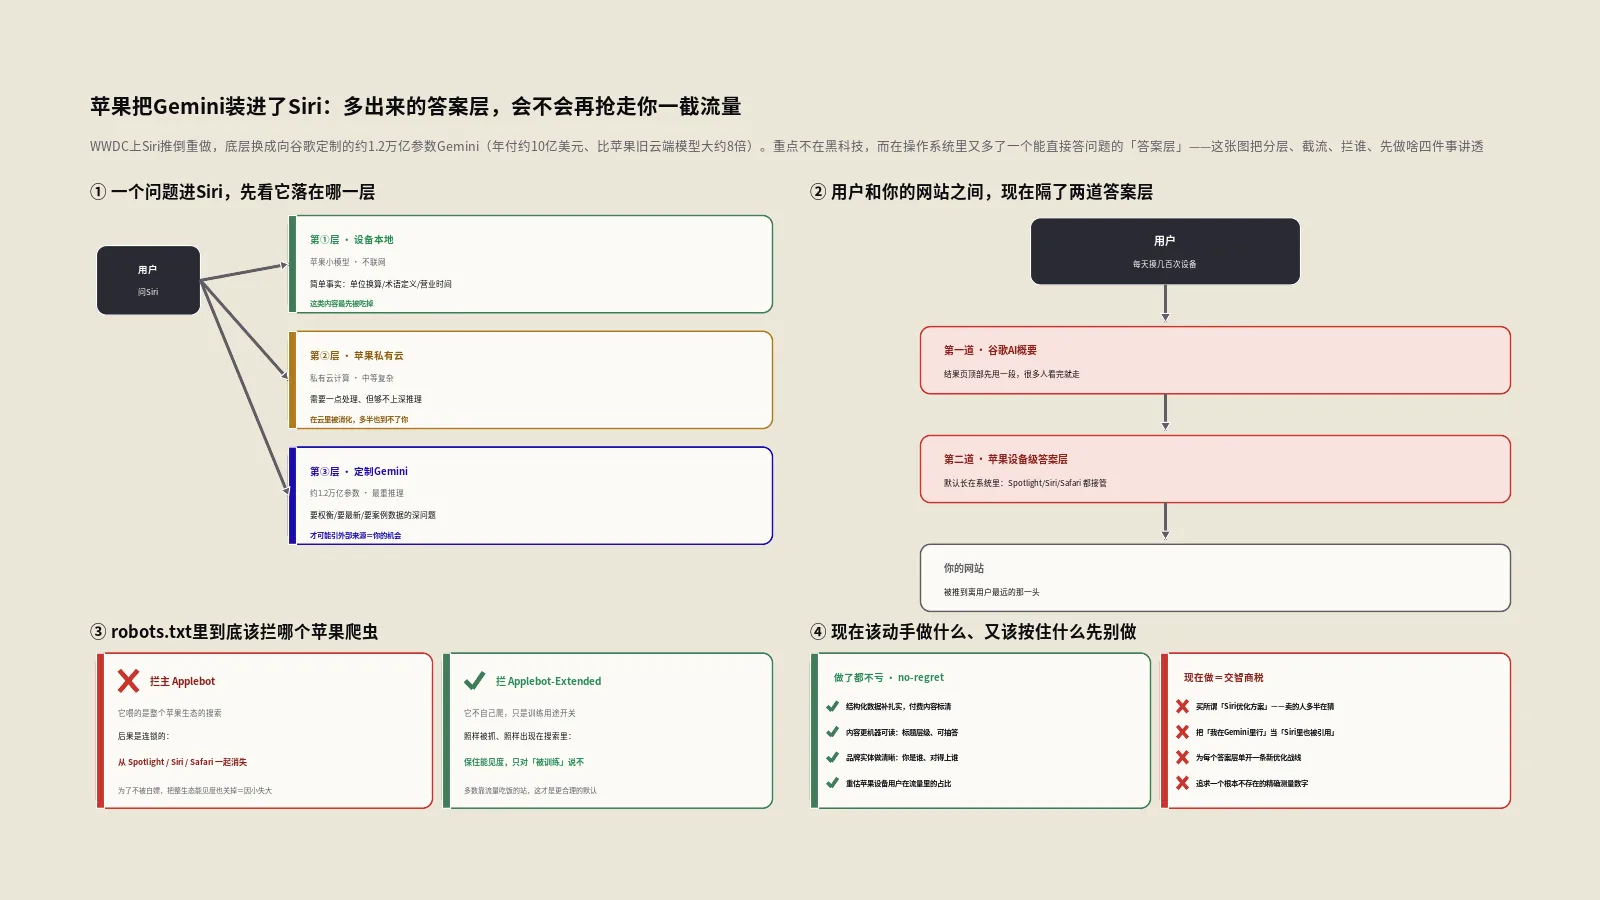The image size is (1600, 900).
Task: Click the checkmark next to 结构化数据补扎实
Action: point(832,706)
